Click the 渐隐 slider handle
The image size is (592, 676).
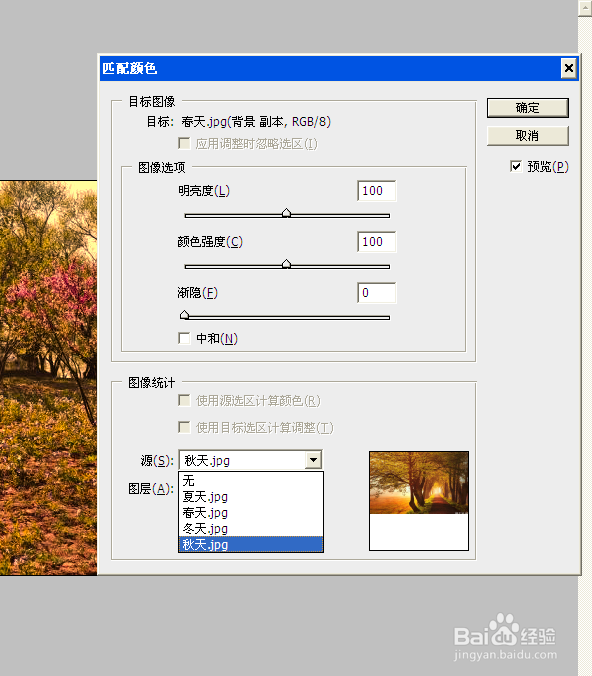(x=185, y=315)
